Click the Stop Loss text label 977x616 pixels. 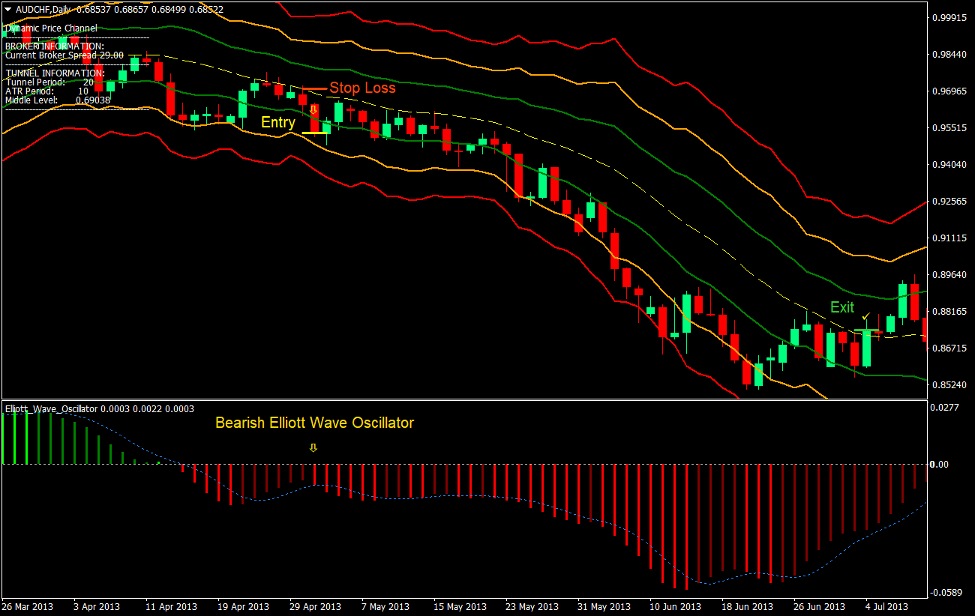click(363, 88)
